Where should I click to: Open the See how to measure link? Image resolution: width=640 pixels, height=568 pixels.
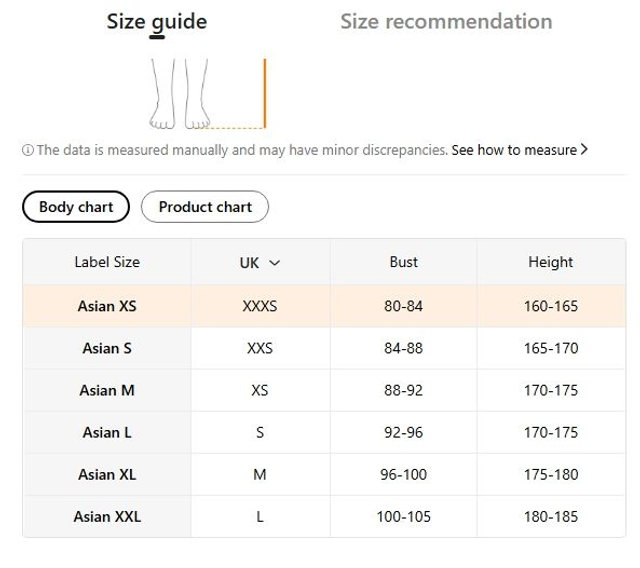(513, 150)
